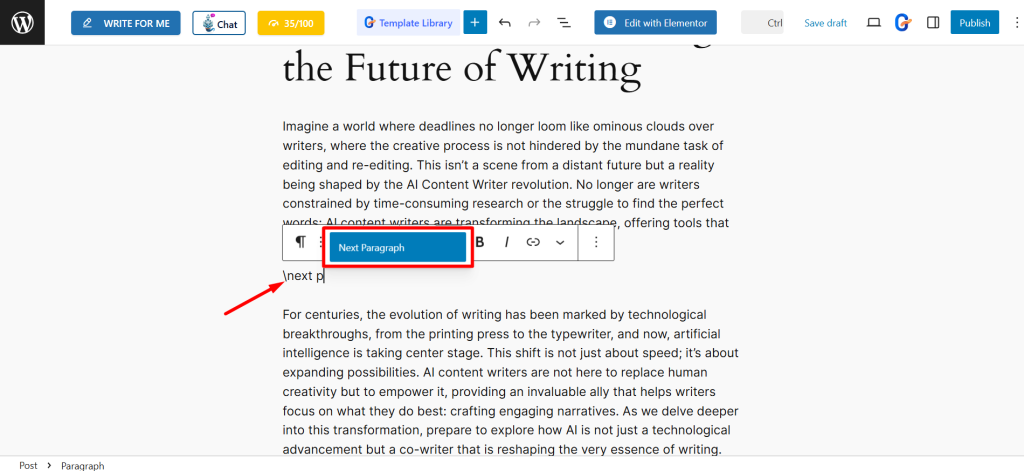
Task: Insert a link with the link icon
Action: pos(533,242)
